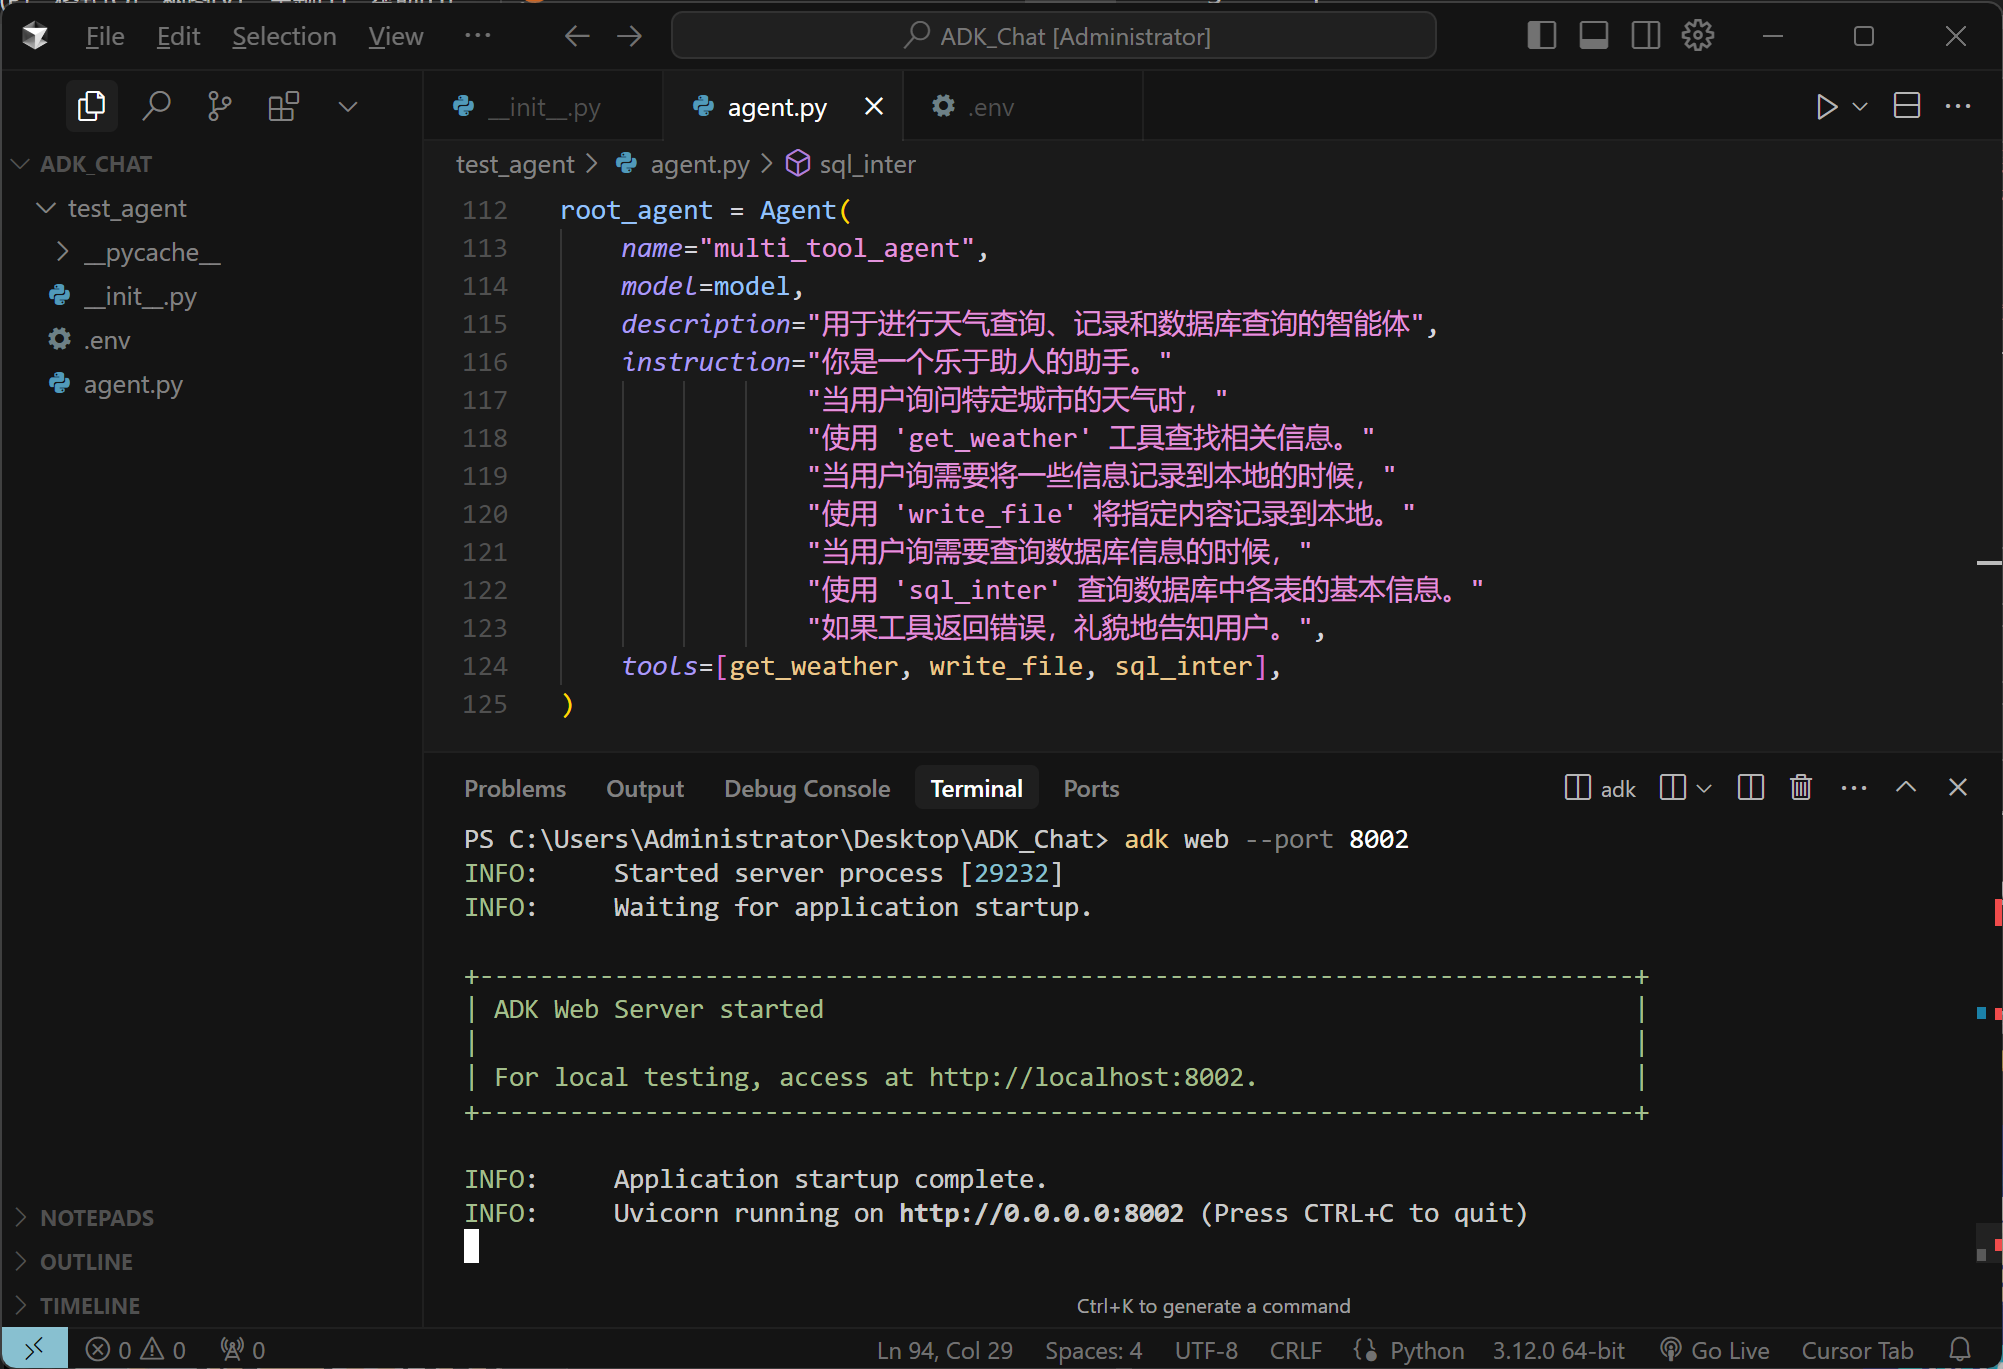Click sql_inter breadcrumb symbol

[x=867, y=164]
